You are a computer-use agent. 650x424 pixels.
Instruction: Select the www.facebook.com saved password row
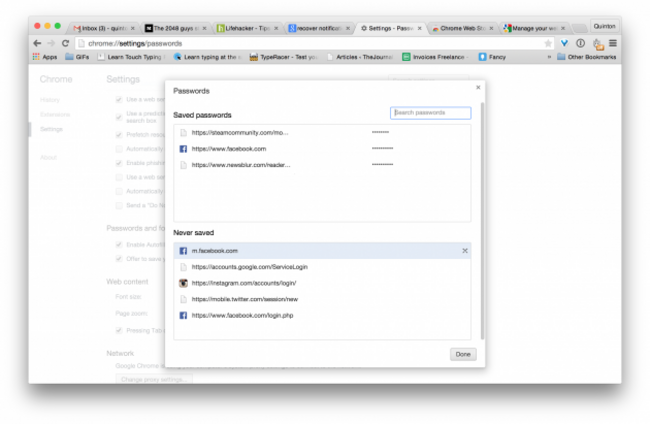[x=322, y=149]
